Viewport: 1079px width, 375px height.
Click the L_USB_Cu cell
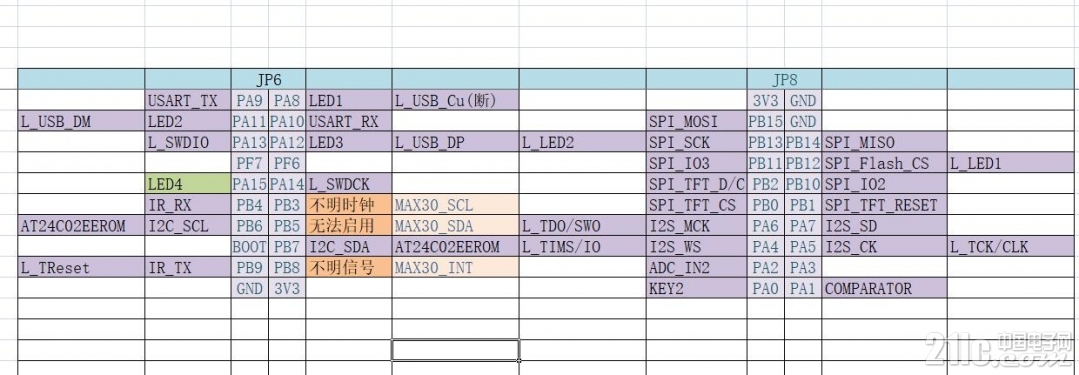pyautogui.click(x=456, y=100)
